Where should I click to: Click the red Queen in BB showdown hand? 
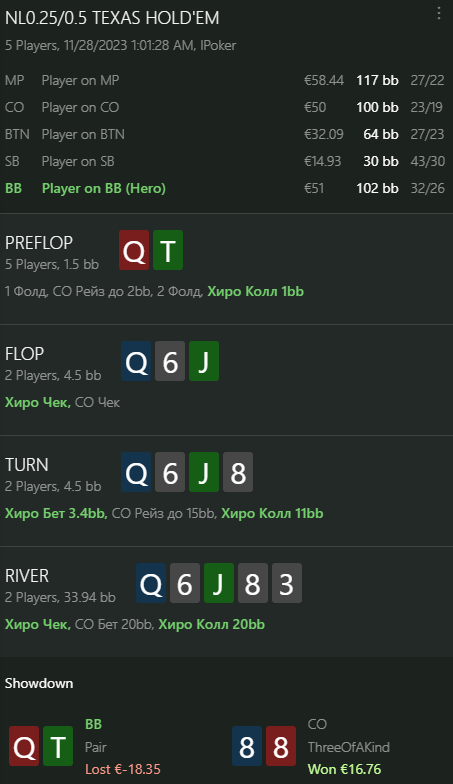24,746
